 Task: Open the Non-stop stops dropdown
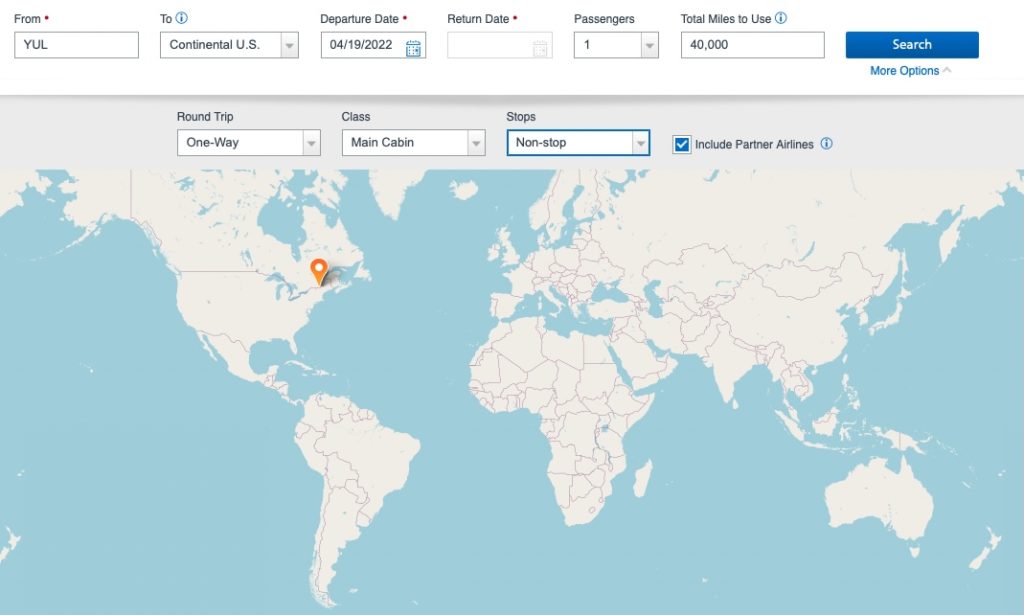coord(641,142)
